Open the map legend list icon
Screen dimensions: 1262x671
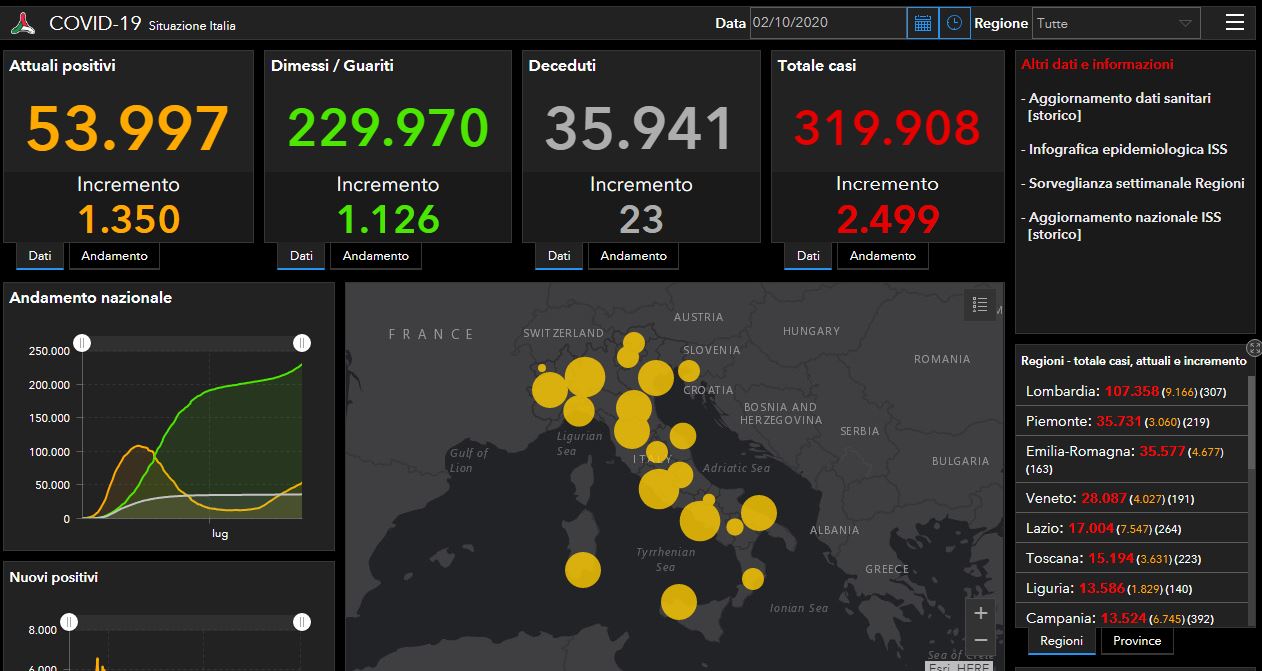(x=980, y=305)
